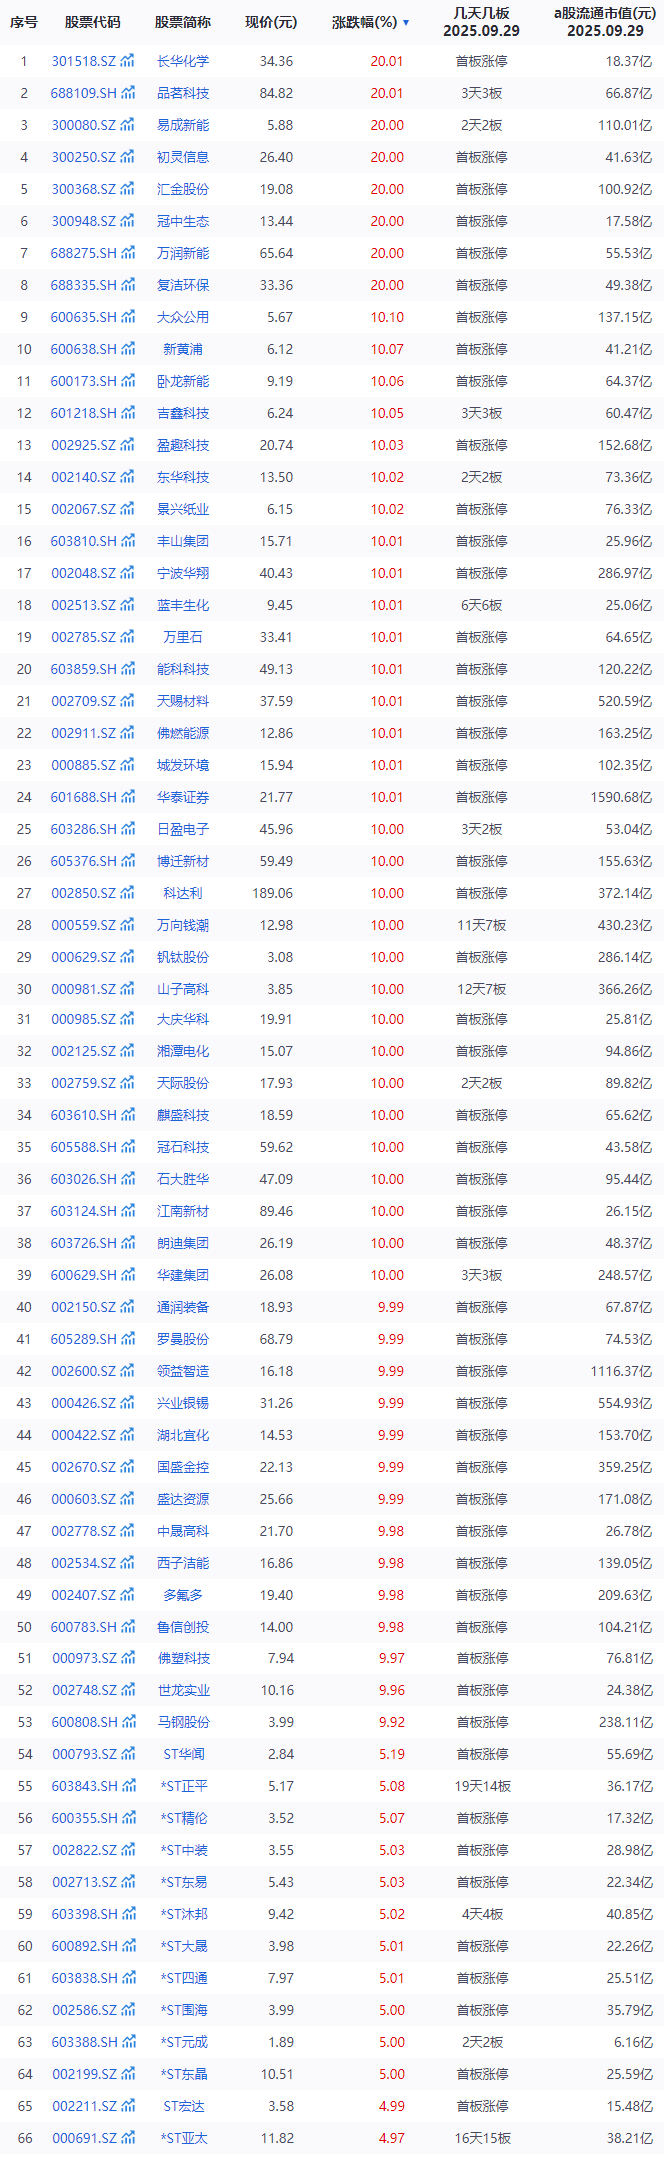Open chart icon beside 603843.SH
The image size is (664, 2157).
click(129, 1786)
